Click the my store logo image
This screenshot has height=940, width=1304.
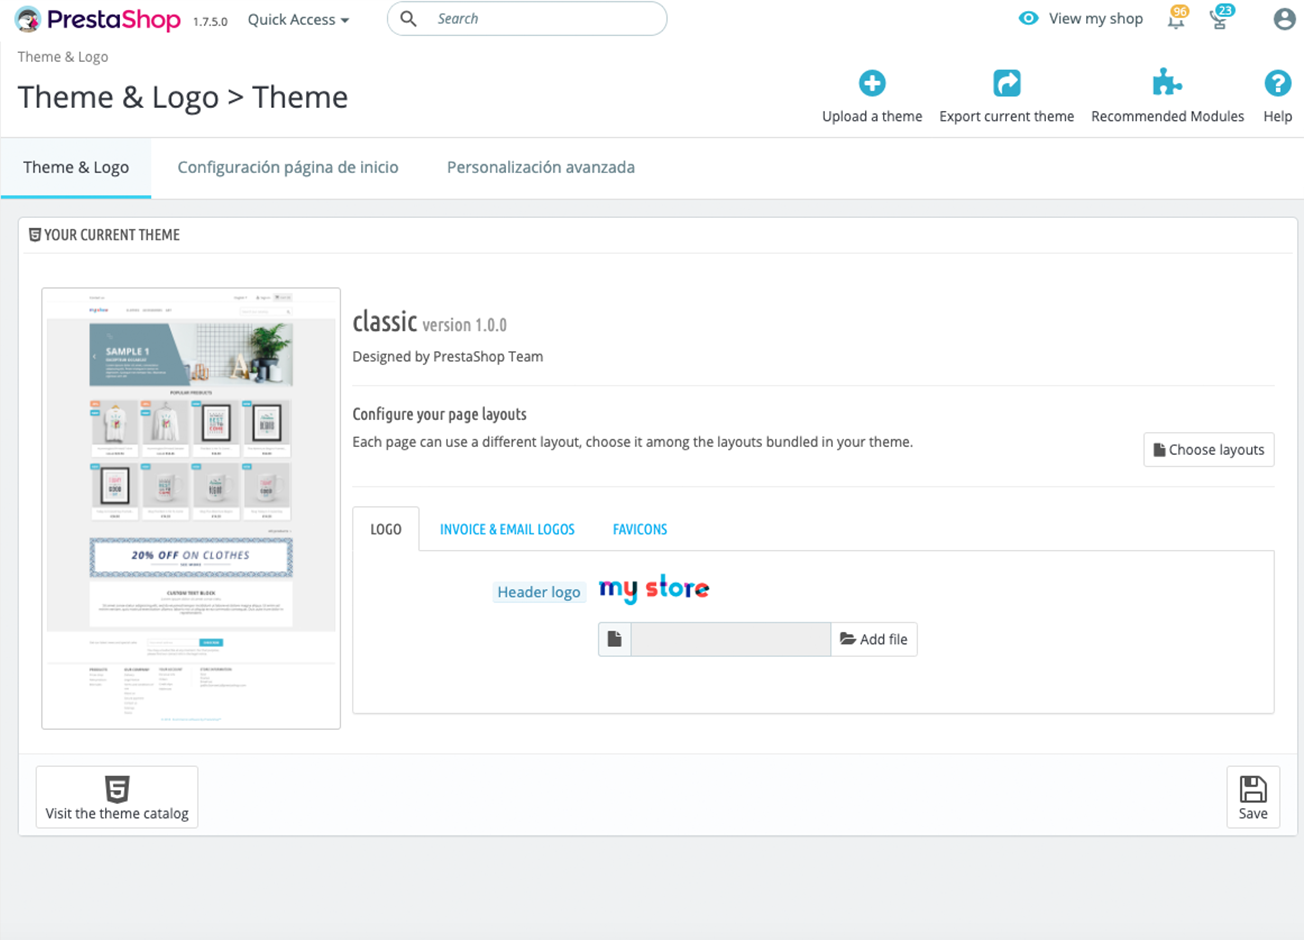(x=654, y=589)
